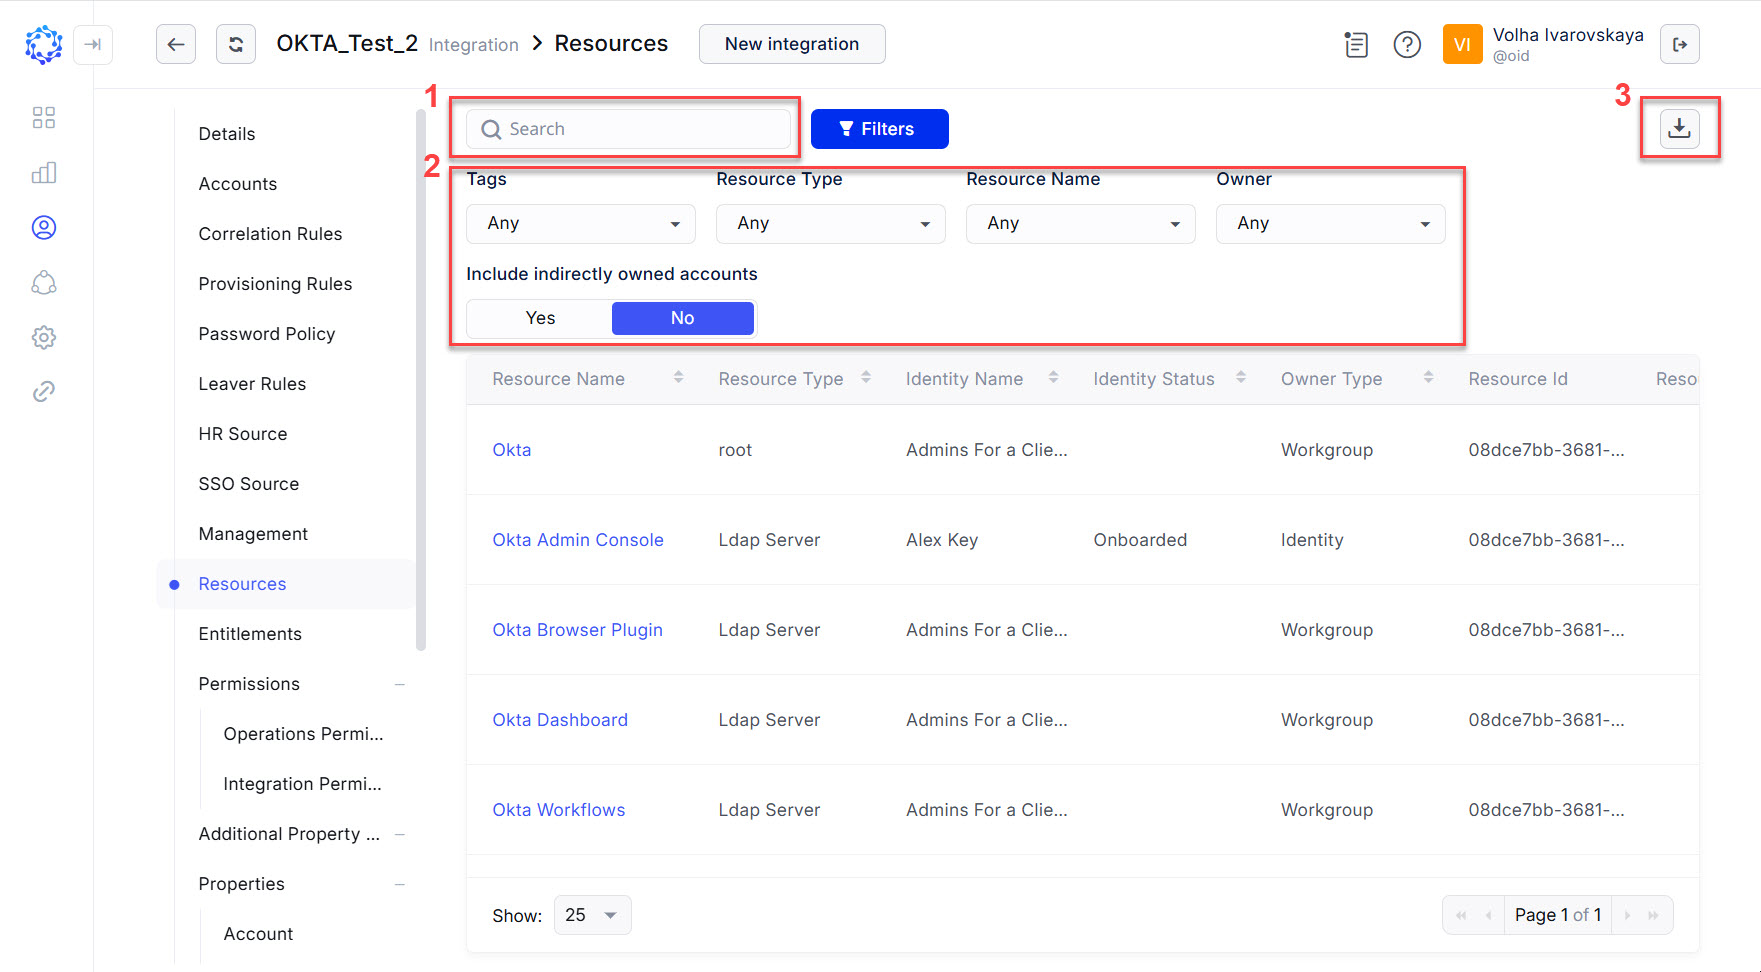
Task: Open Correlation Rules menu item
Action: click(x=270, y=234)
